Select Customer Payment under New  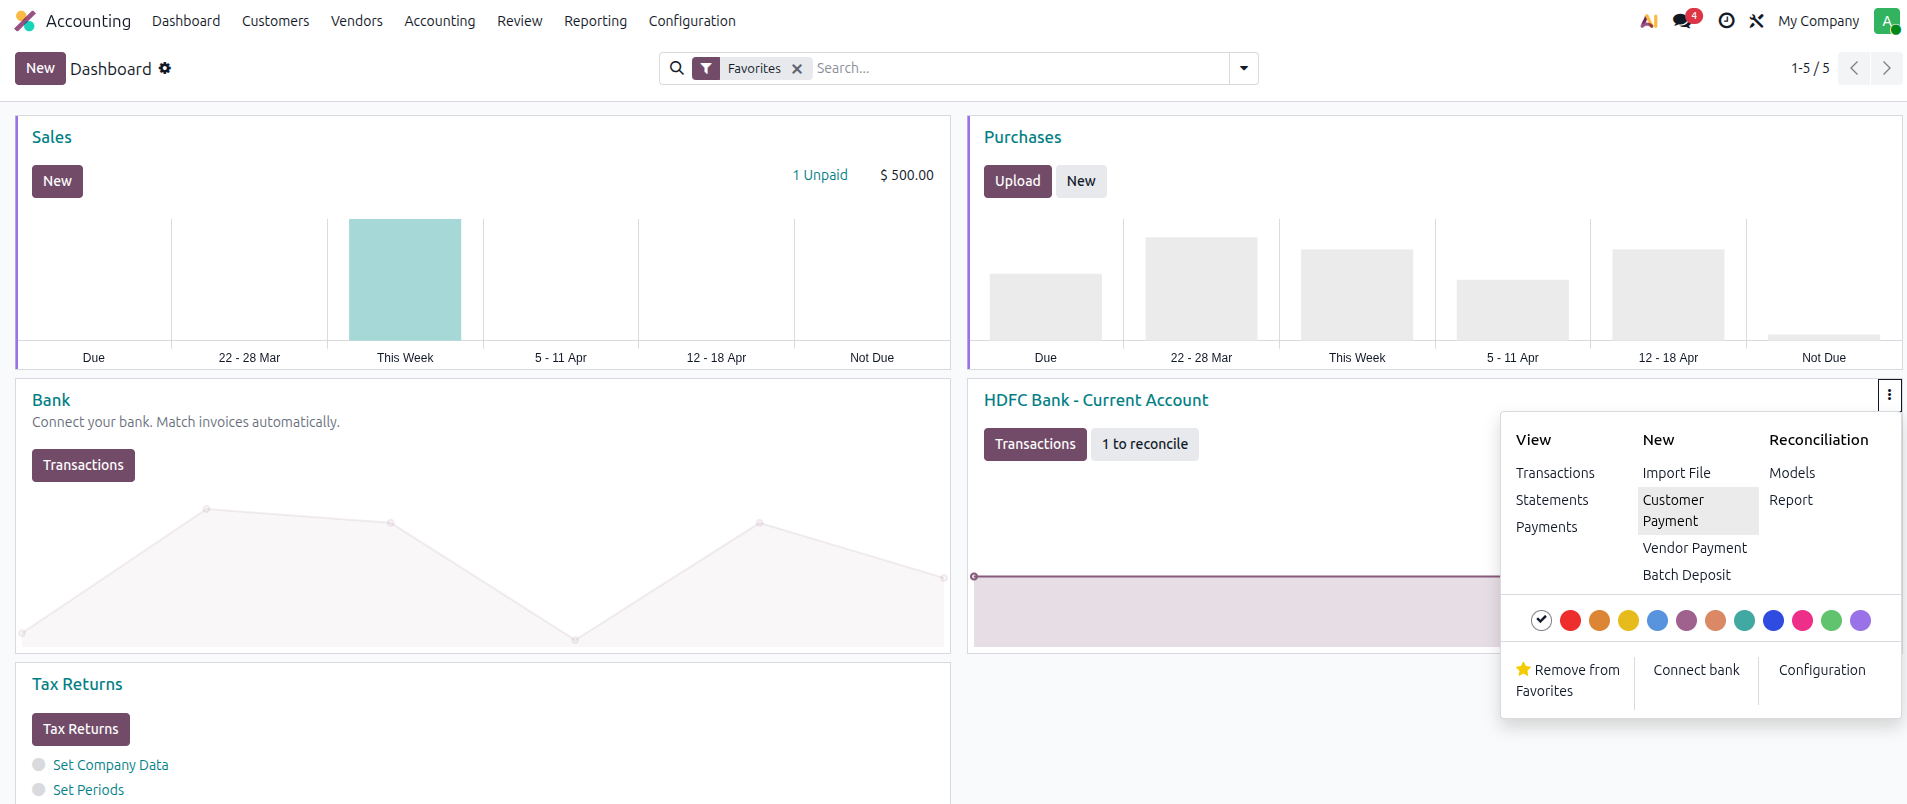click(1698, 510)
